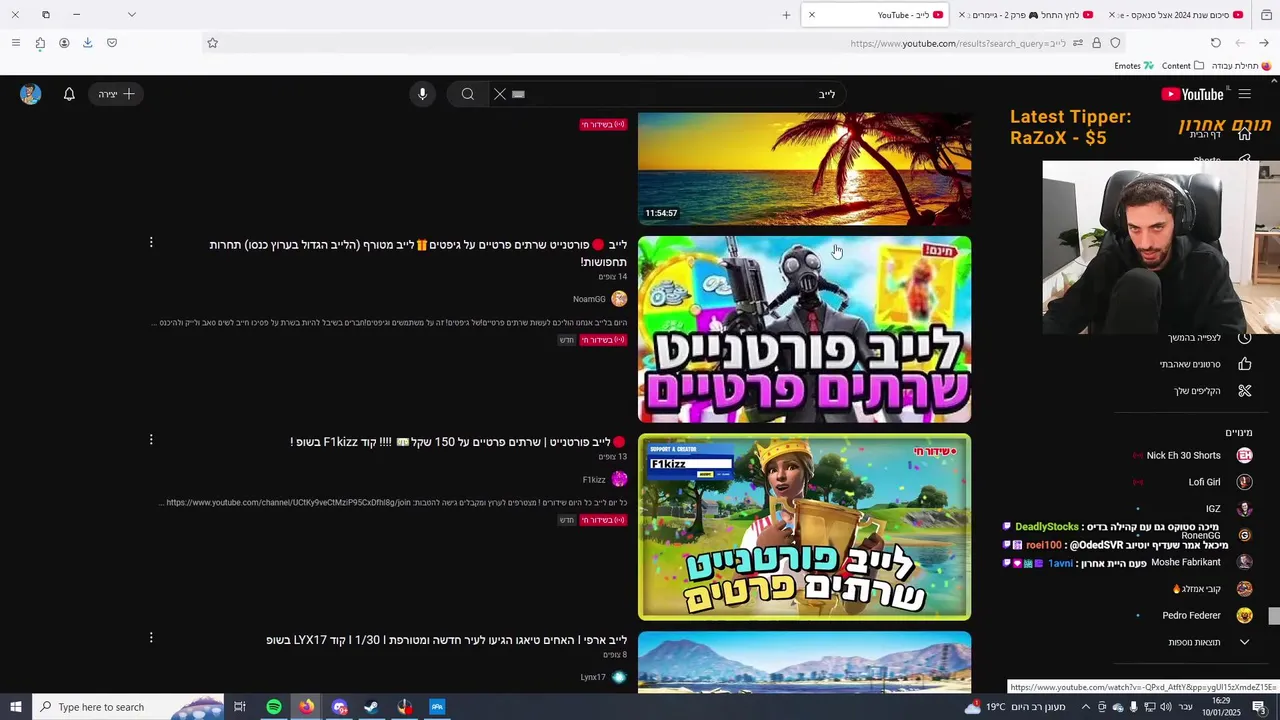Open the Content bookmarks folder
This screenshot has height=720, width=1280.
click(x=1182, y=66)
